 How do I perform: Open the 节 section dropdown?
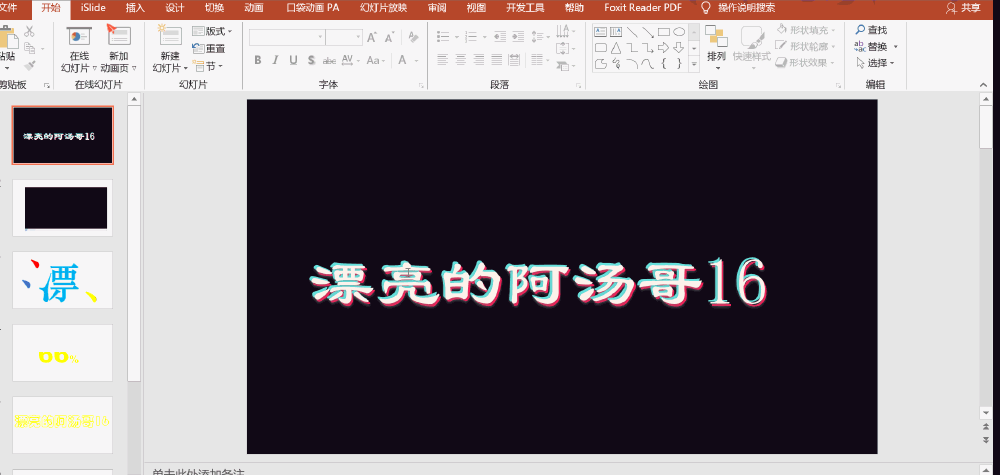(207, 66)
